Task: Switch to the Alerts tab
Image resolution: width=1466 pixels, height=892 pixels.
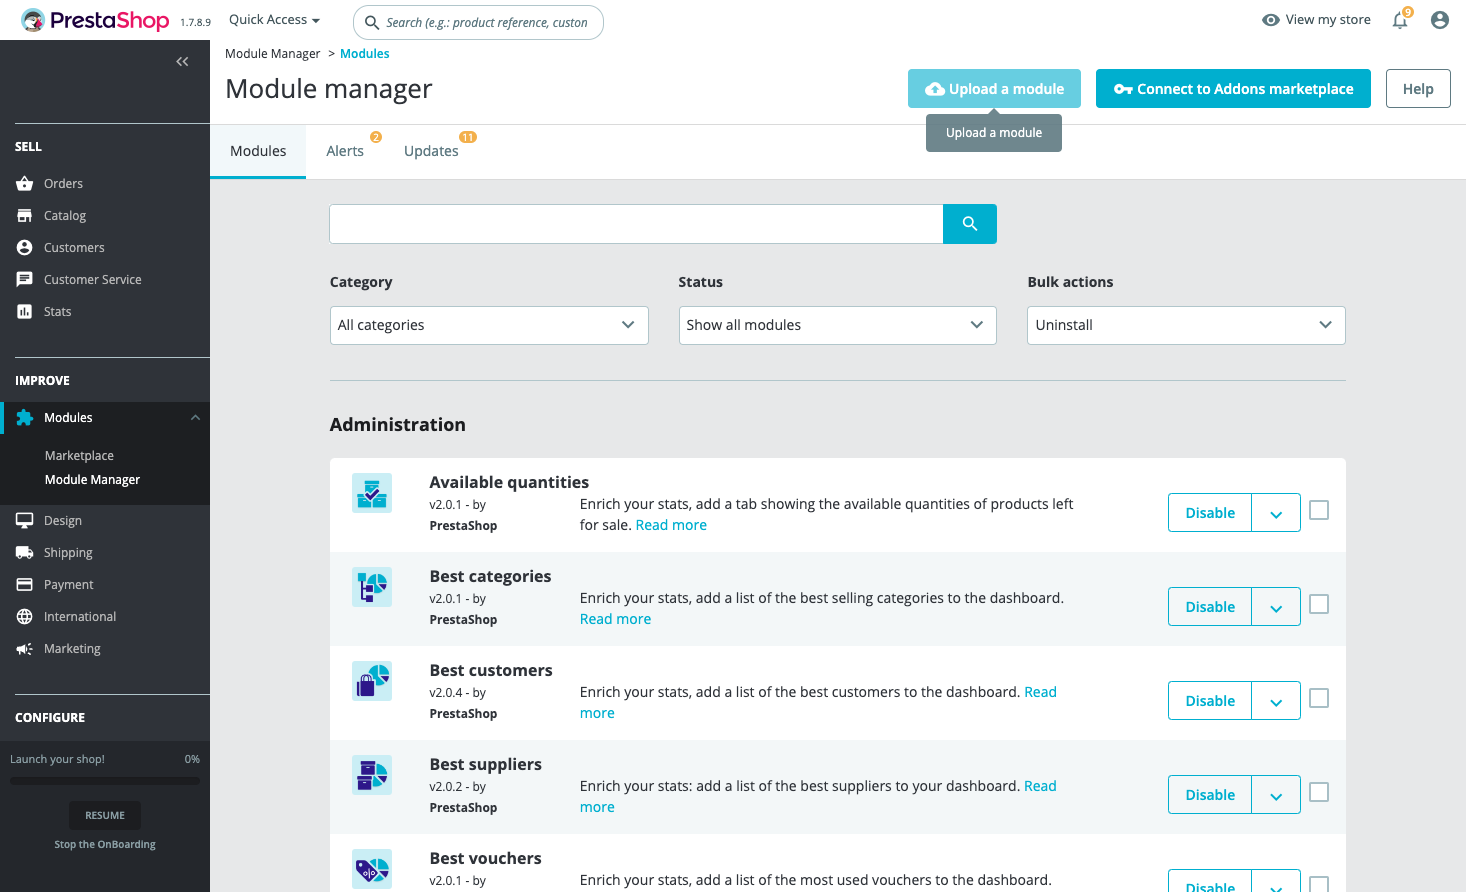Action: click(x=345, y=152)
